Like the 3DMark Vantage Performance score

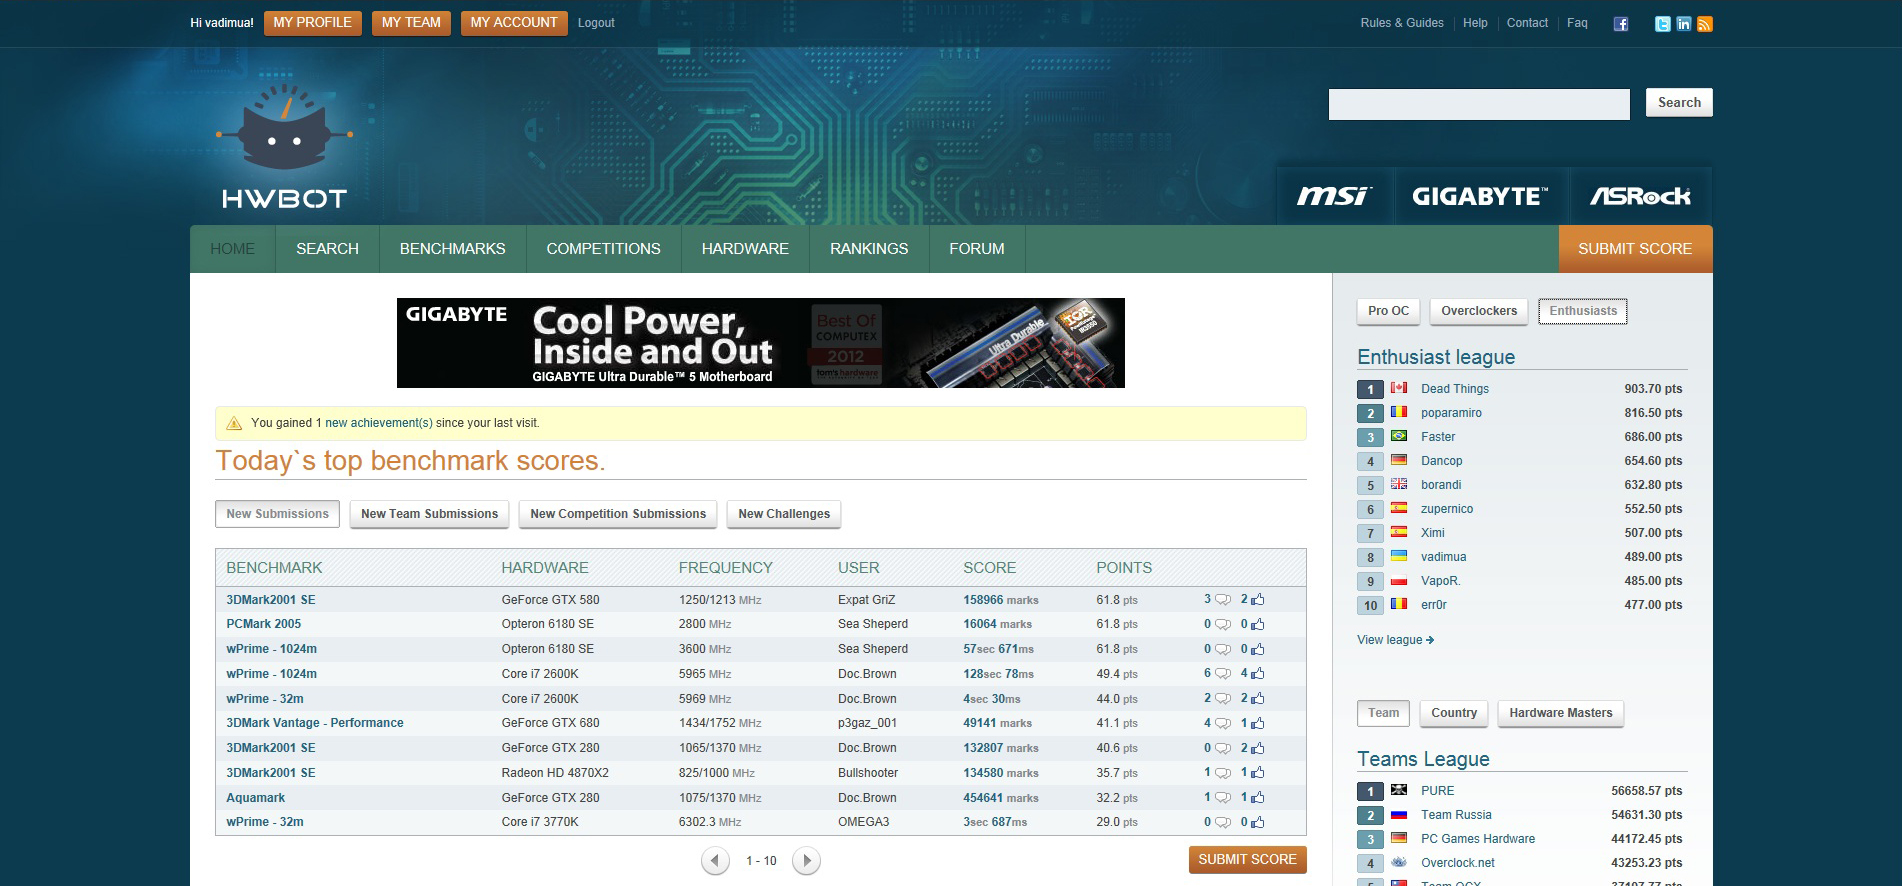[x=1257, y=723]
